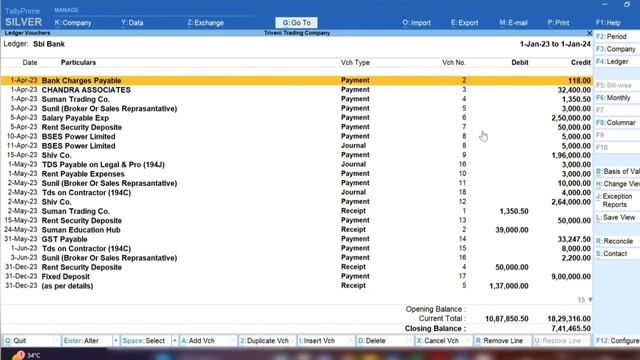640x360 pixels.
Task: Click R: Reconcile in right panel
Action: coord(617,241)
